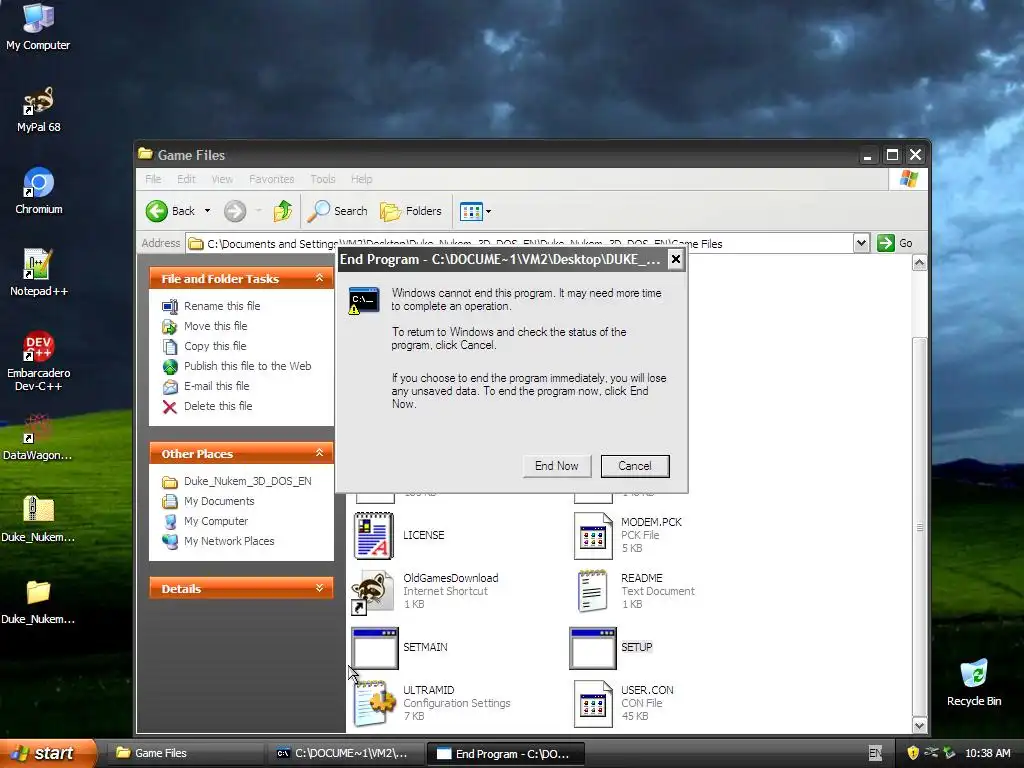Viewport: 1024px width, 768px height.
Task: Expand the Address bar dropdown
Action: pos(861,243)
